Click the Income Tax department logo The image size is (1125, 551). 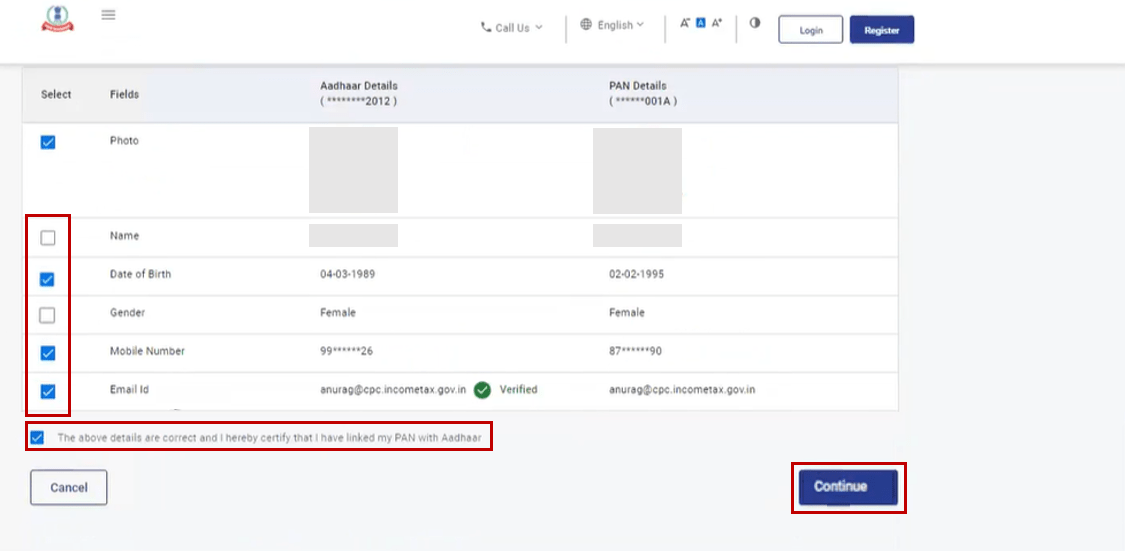(57, 19)
